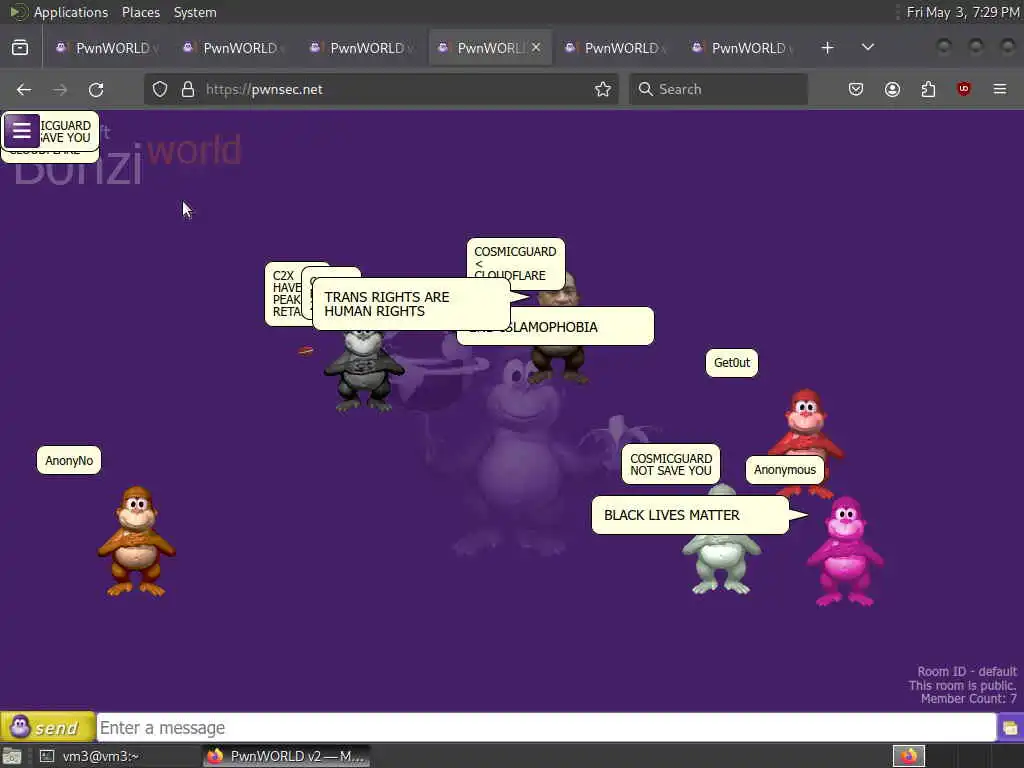
Task: Open the Places menu
Action: coord(141,12)
